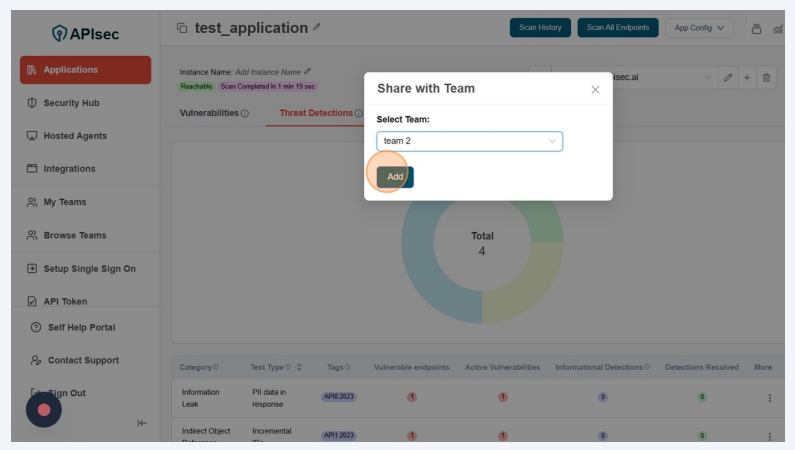
Task: Click the delete instance trash icon
Action: 766,78
